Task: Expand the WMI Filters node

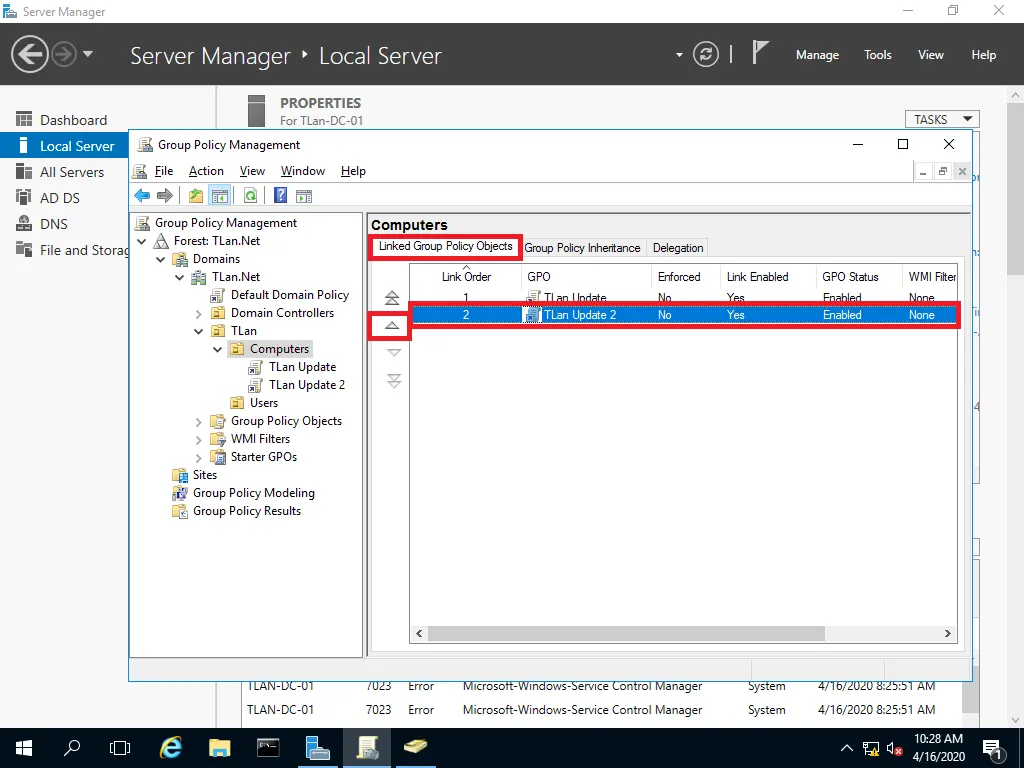Action: 199,440
